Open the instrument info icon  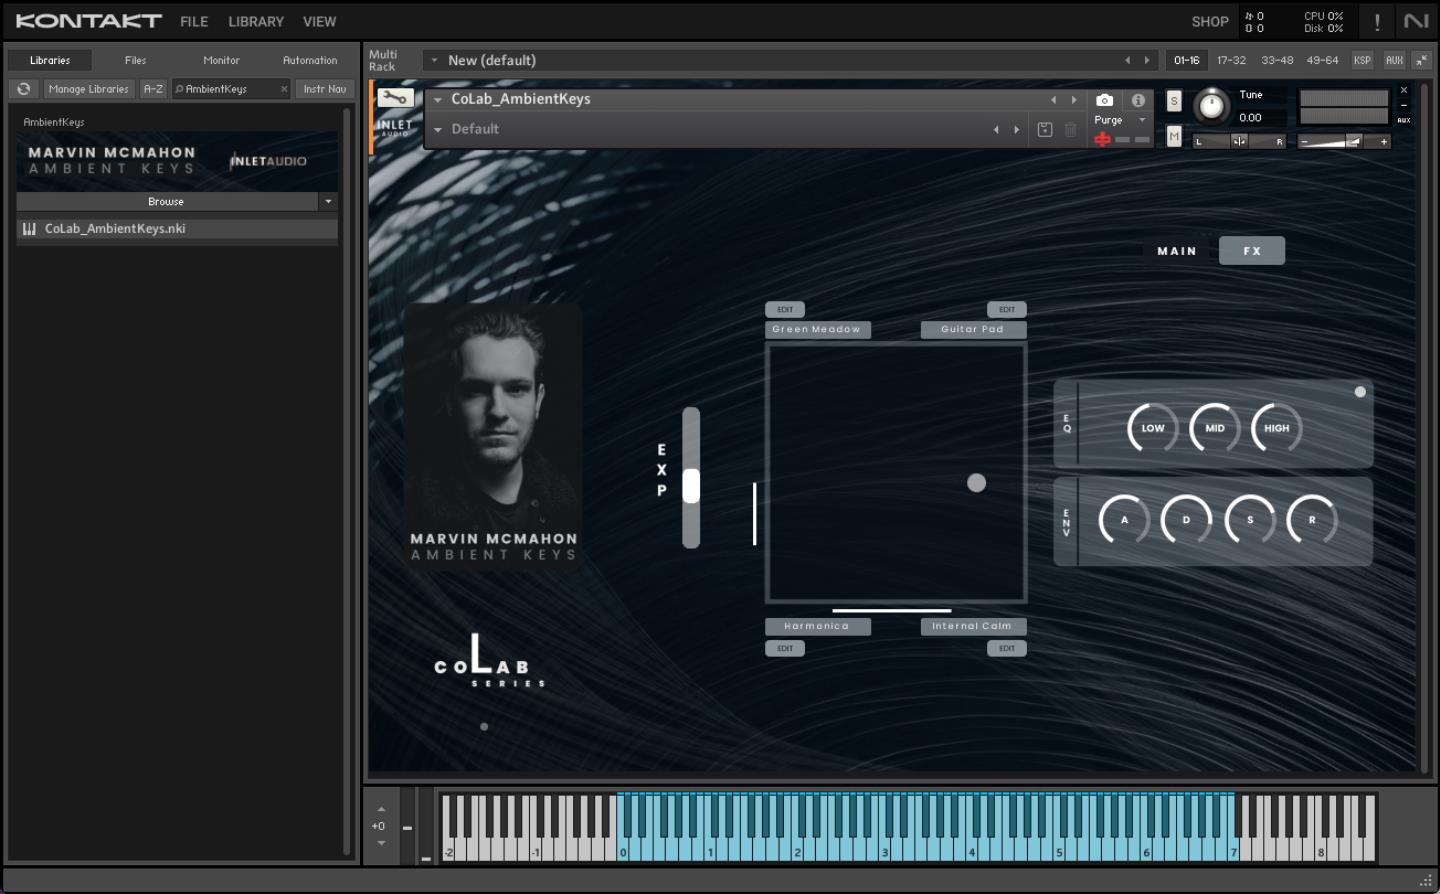coord(1138,100)
